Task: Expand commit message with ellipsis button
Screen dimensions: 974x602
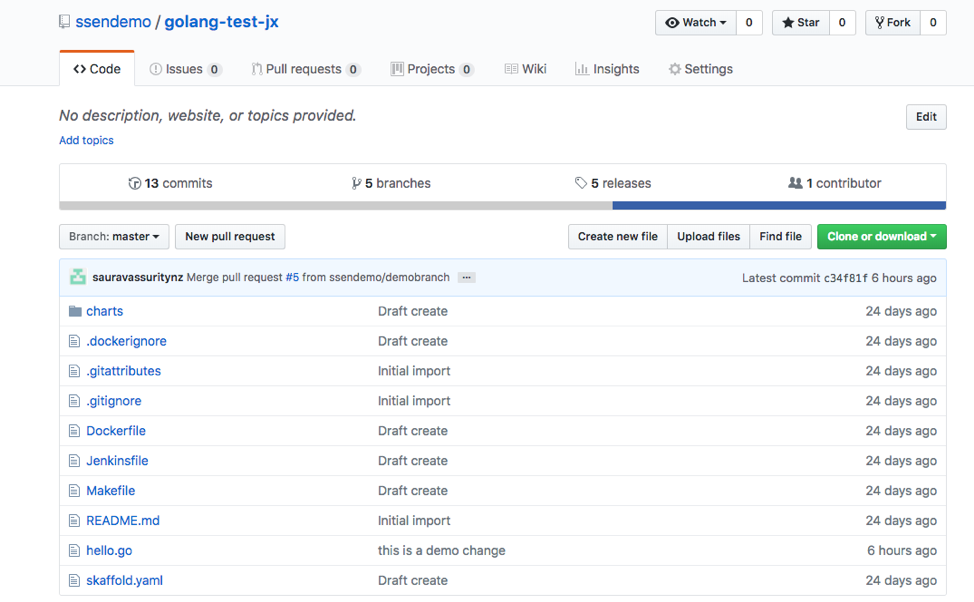Action: [467, 278]
